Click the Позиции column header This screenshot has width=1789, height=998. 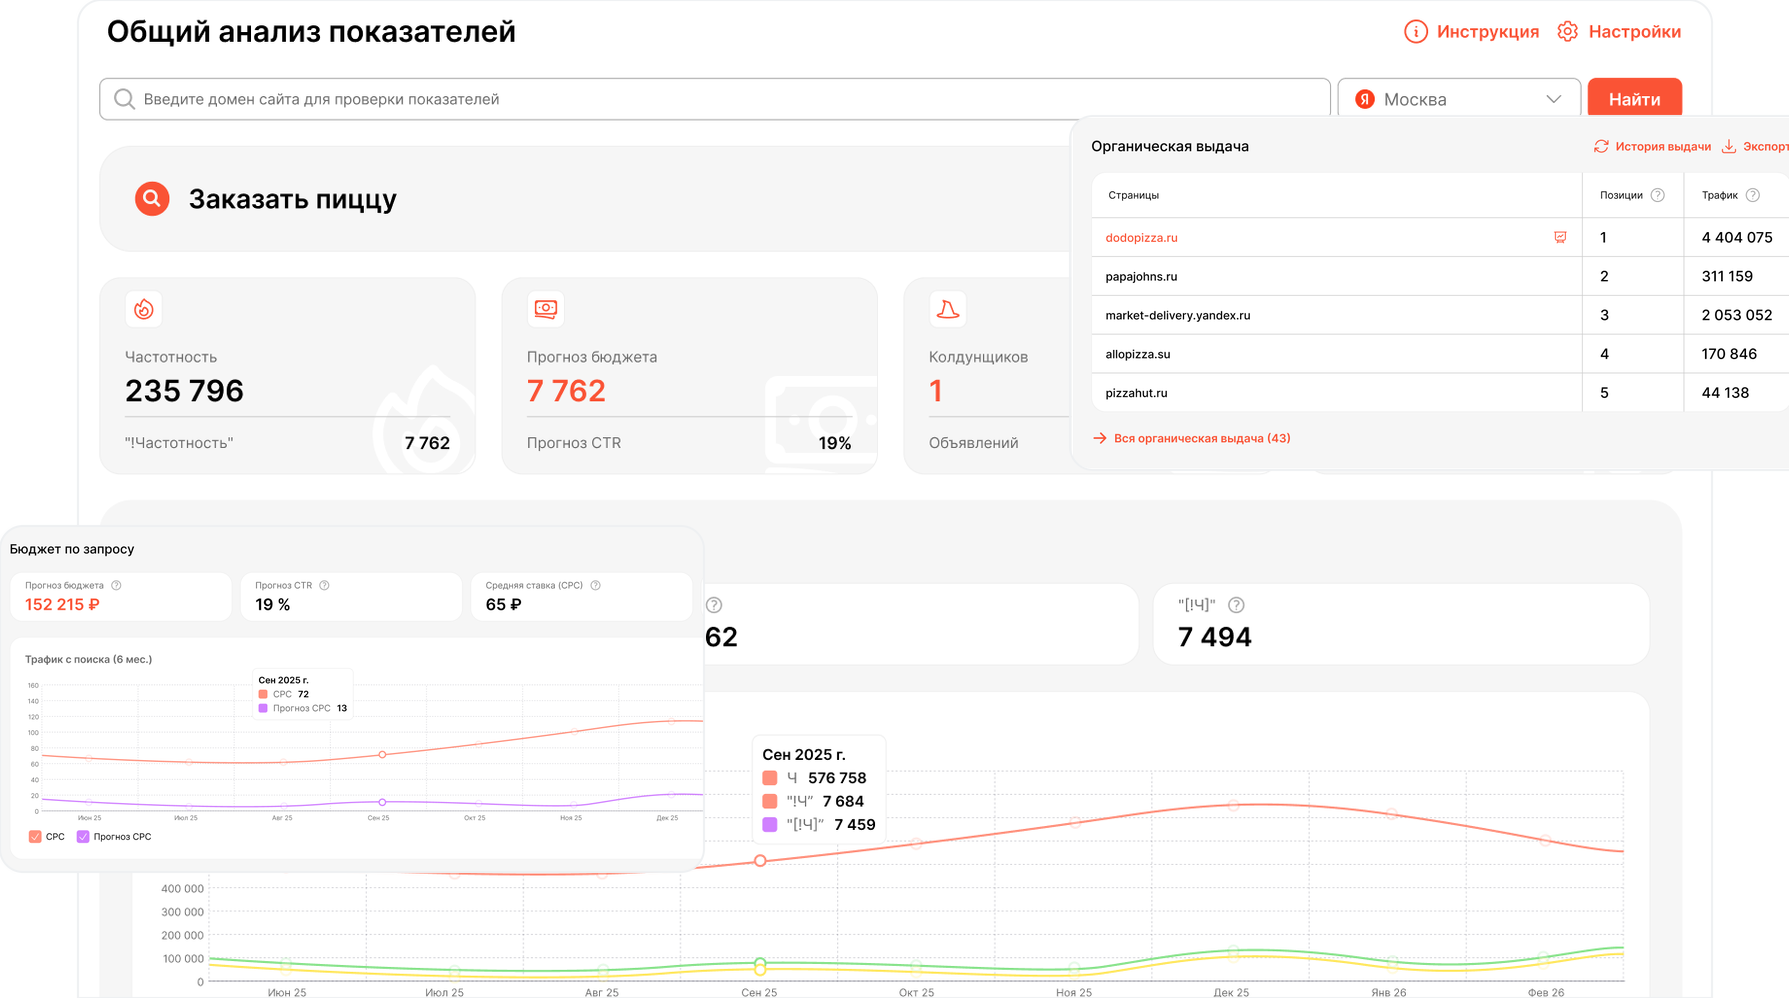click(1621, 195)
